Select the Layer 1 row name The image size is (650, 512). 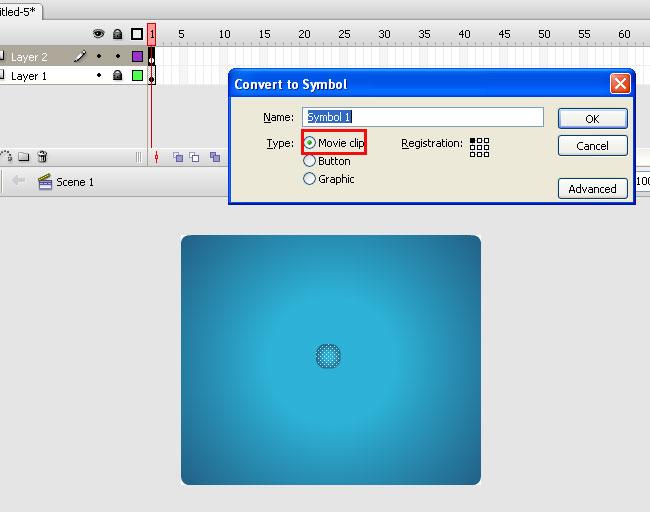[29, 76]
